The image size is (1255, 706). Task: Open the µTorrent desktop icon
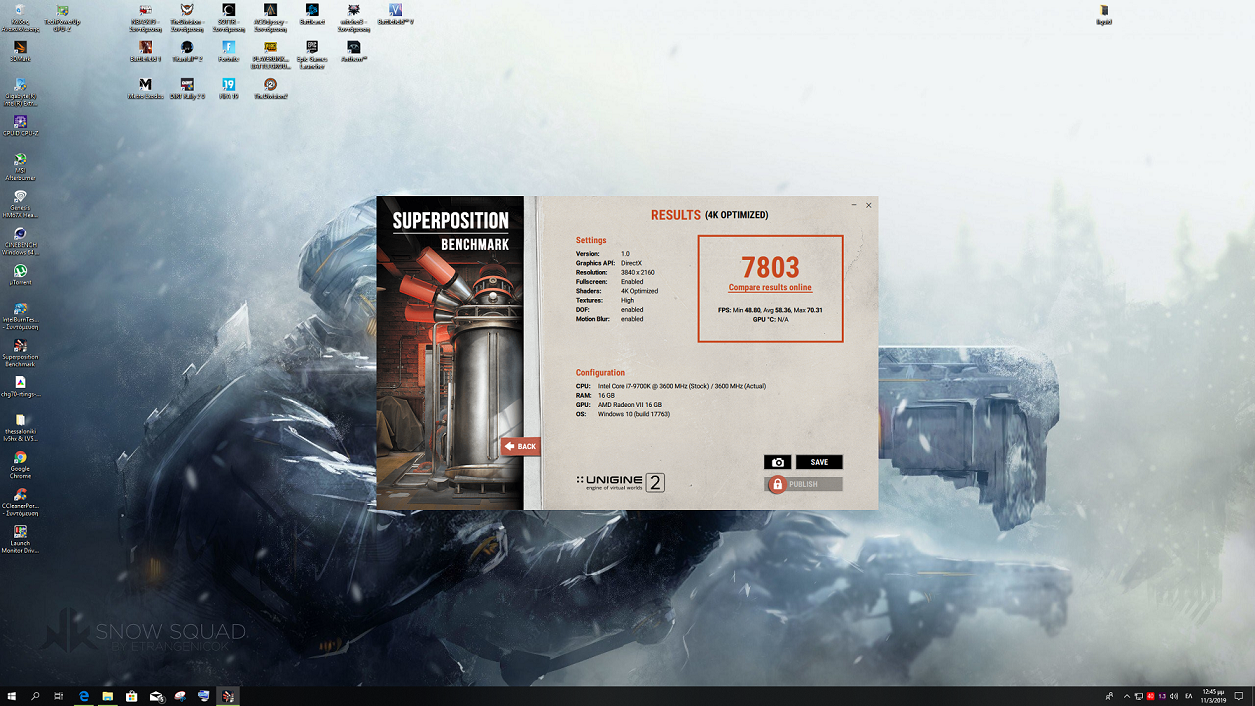point(20,275)
